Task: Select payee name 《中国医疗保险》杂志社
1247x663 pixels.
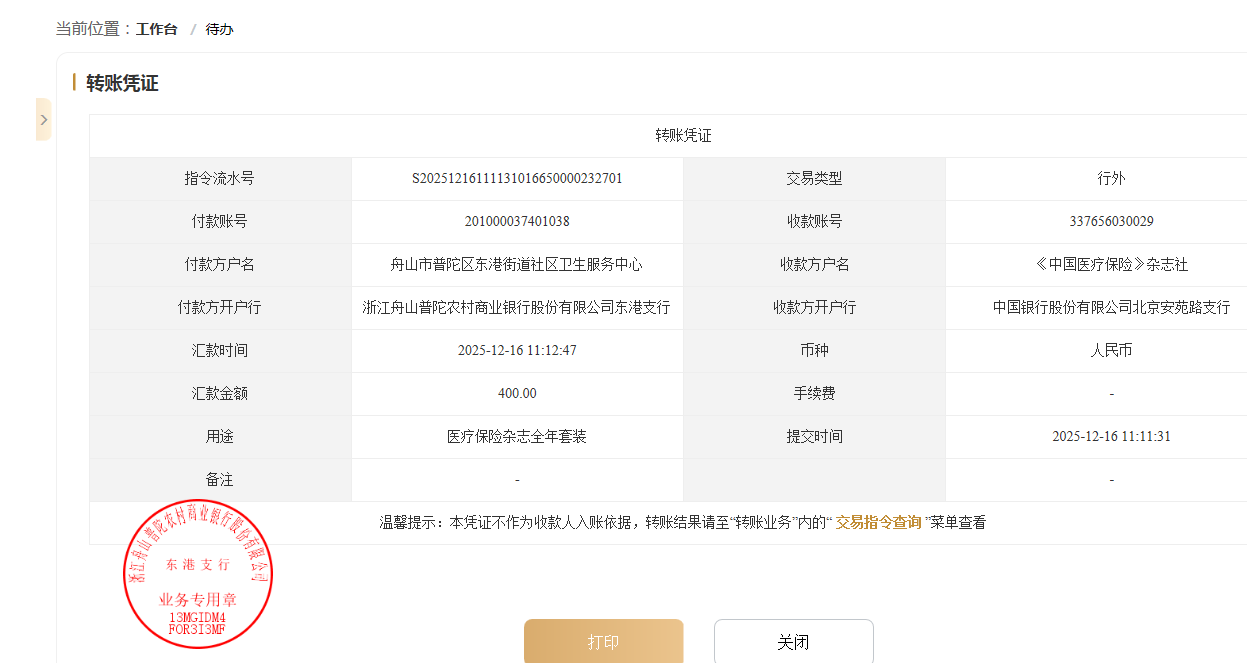Action: (x=1111, y=265)
